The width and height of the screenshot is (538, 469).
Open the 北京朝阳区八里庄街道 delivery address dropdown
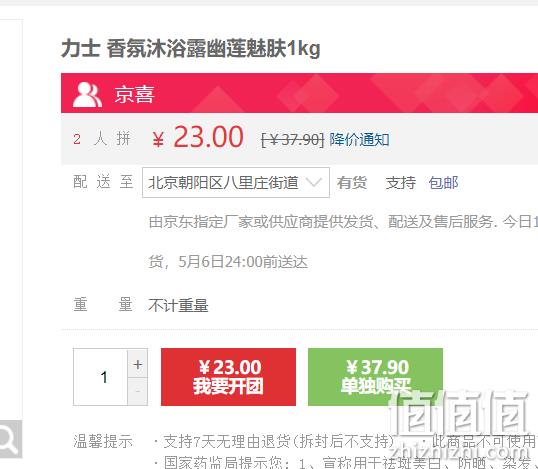[x=236, y=183]
